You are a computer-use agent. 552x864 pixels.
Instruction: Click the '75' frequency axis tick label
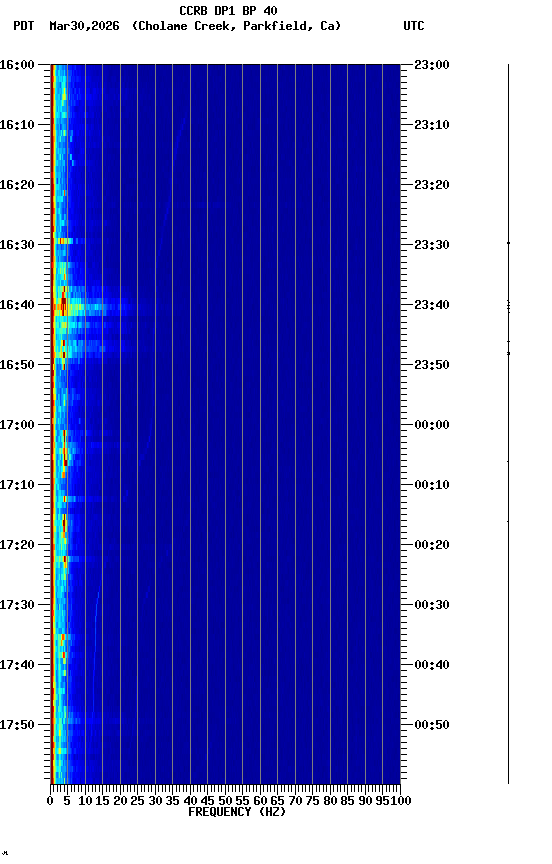click(312, 802)
